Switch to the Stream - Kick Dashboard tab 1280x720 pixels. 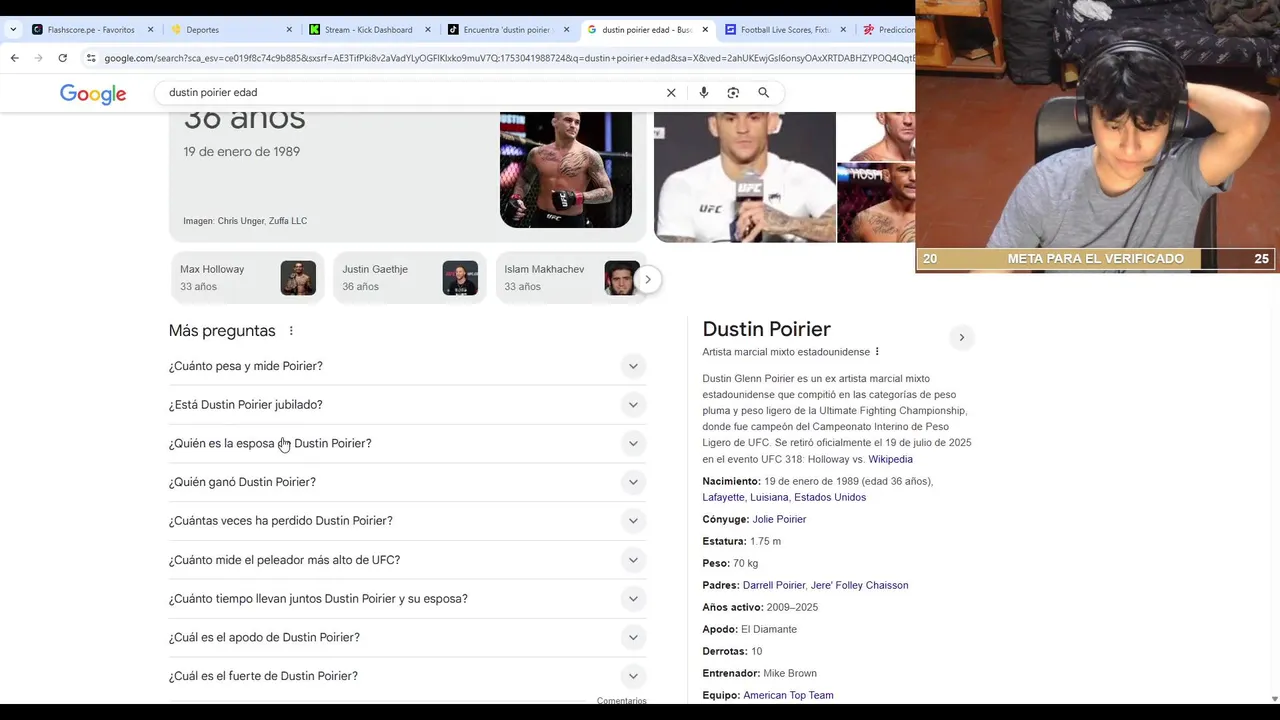368,30
